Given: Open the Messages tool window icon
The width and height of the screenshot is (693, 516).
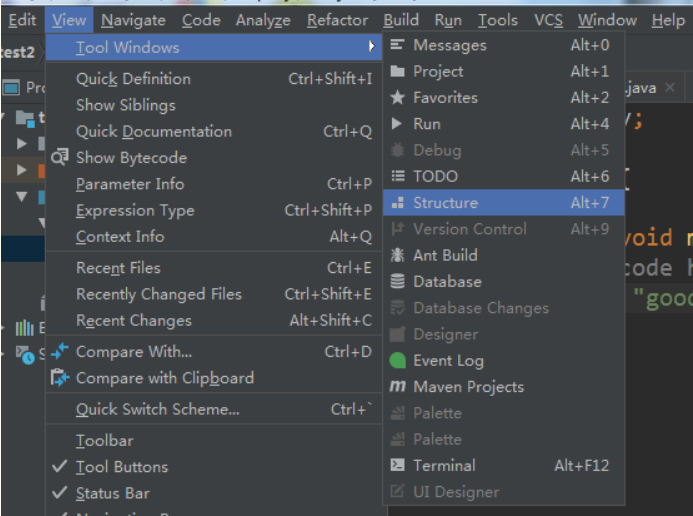Looking at the screenshot, I should pos(397,45).
